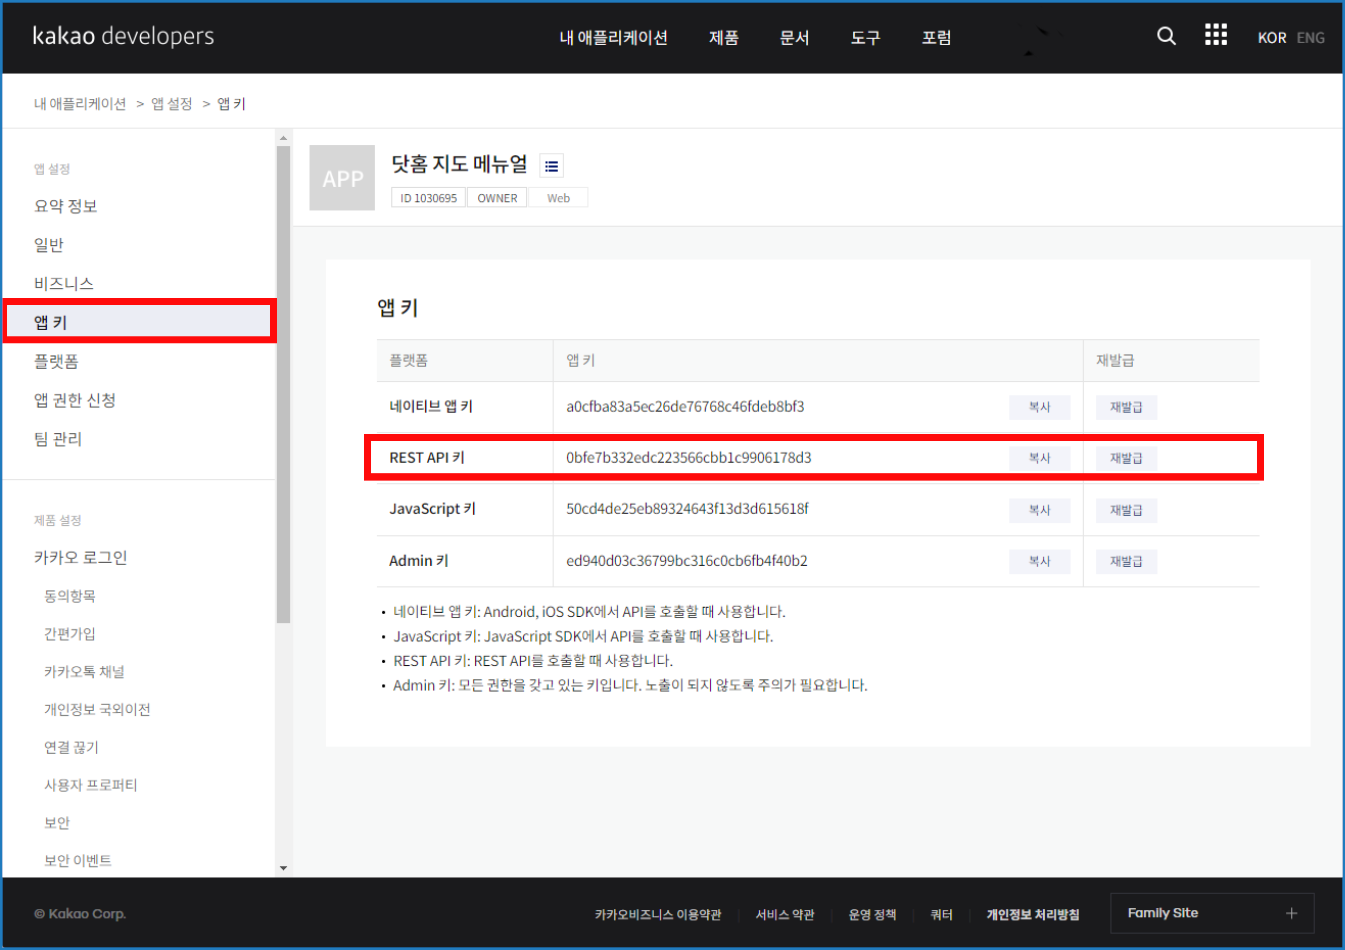Copy the 네이티브 앱 키 value
The height and width of the screenshot is (950, 1345).
coord(1039,407)
